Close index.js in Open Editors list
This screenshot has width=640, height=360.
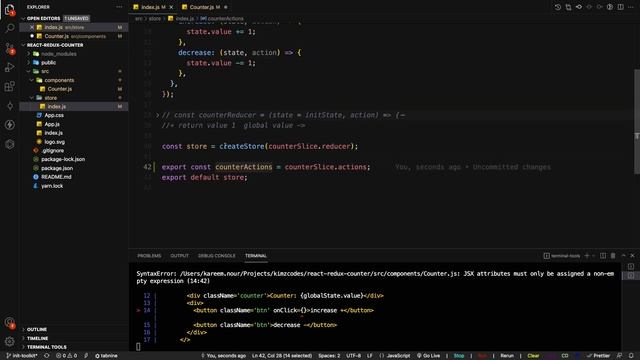pyautogui.click(x=32, y=27)
